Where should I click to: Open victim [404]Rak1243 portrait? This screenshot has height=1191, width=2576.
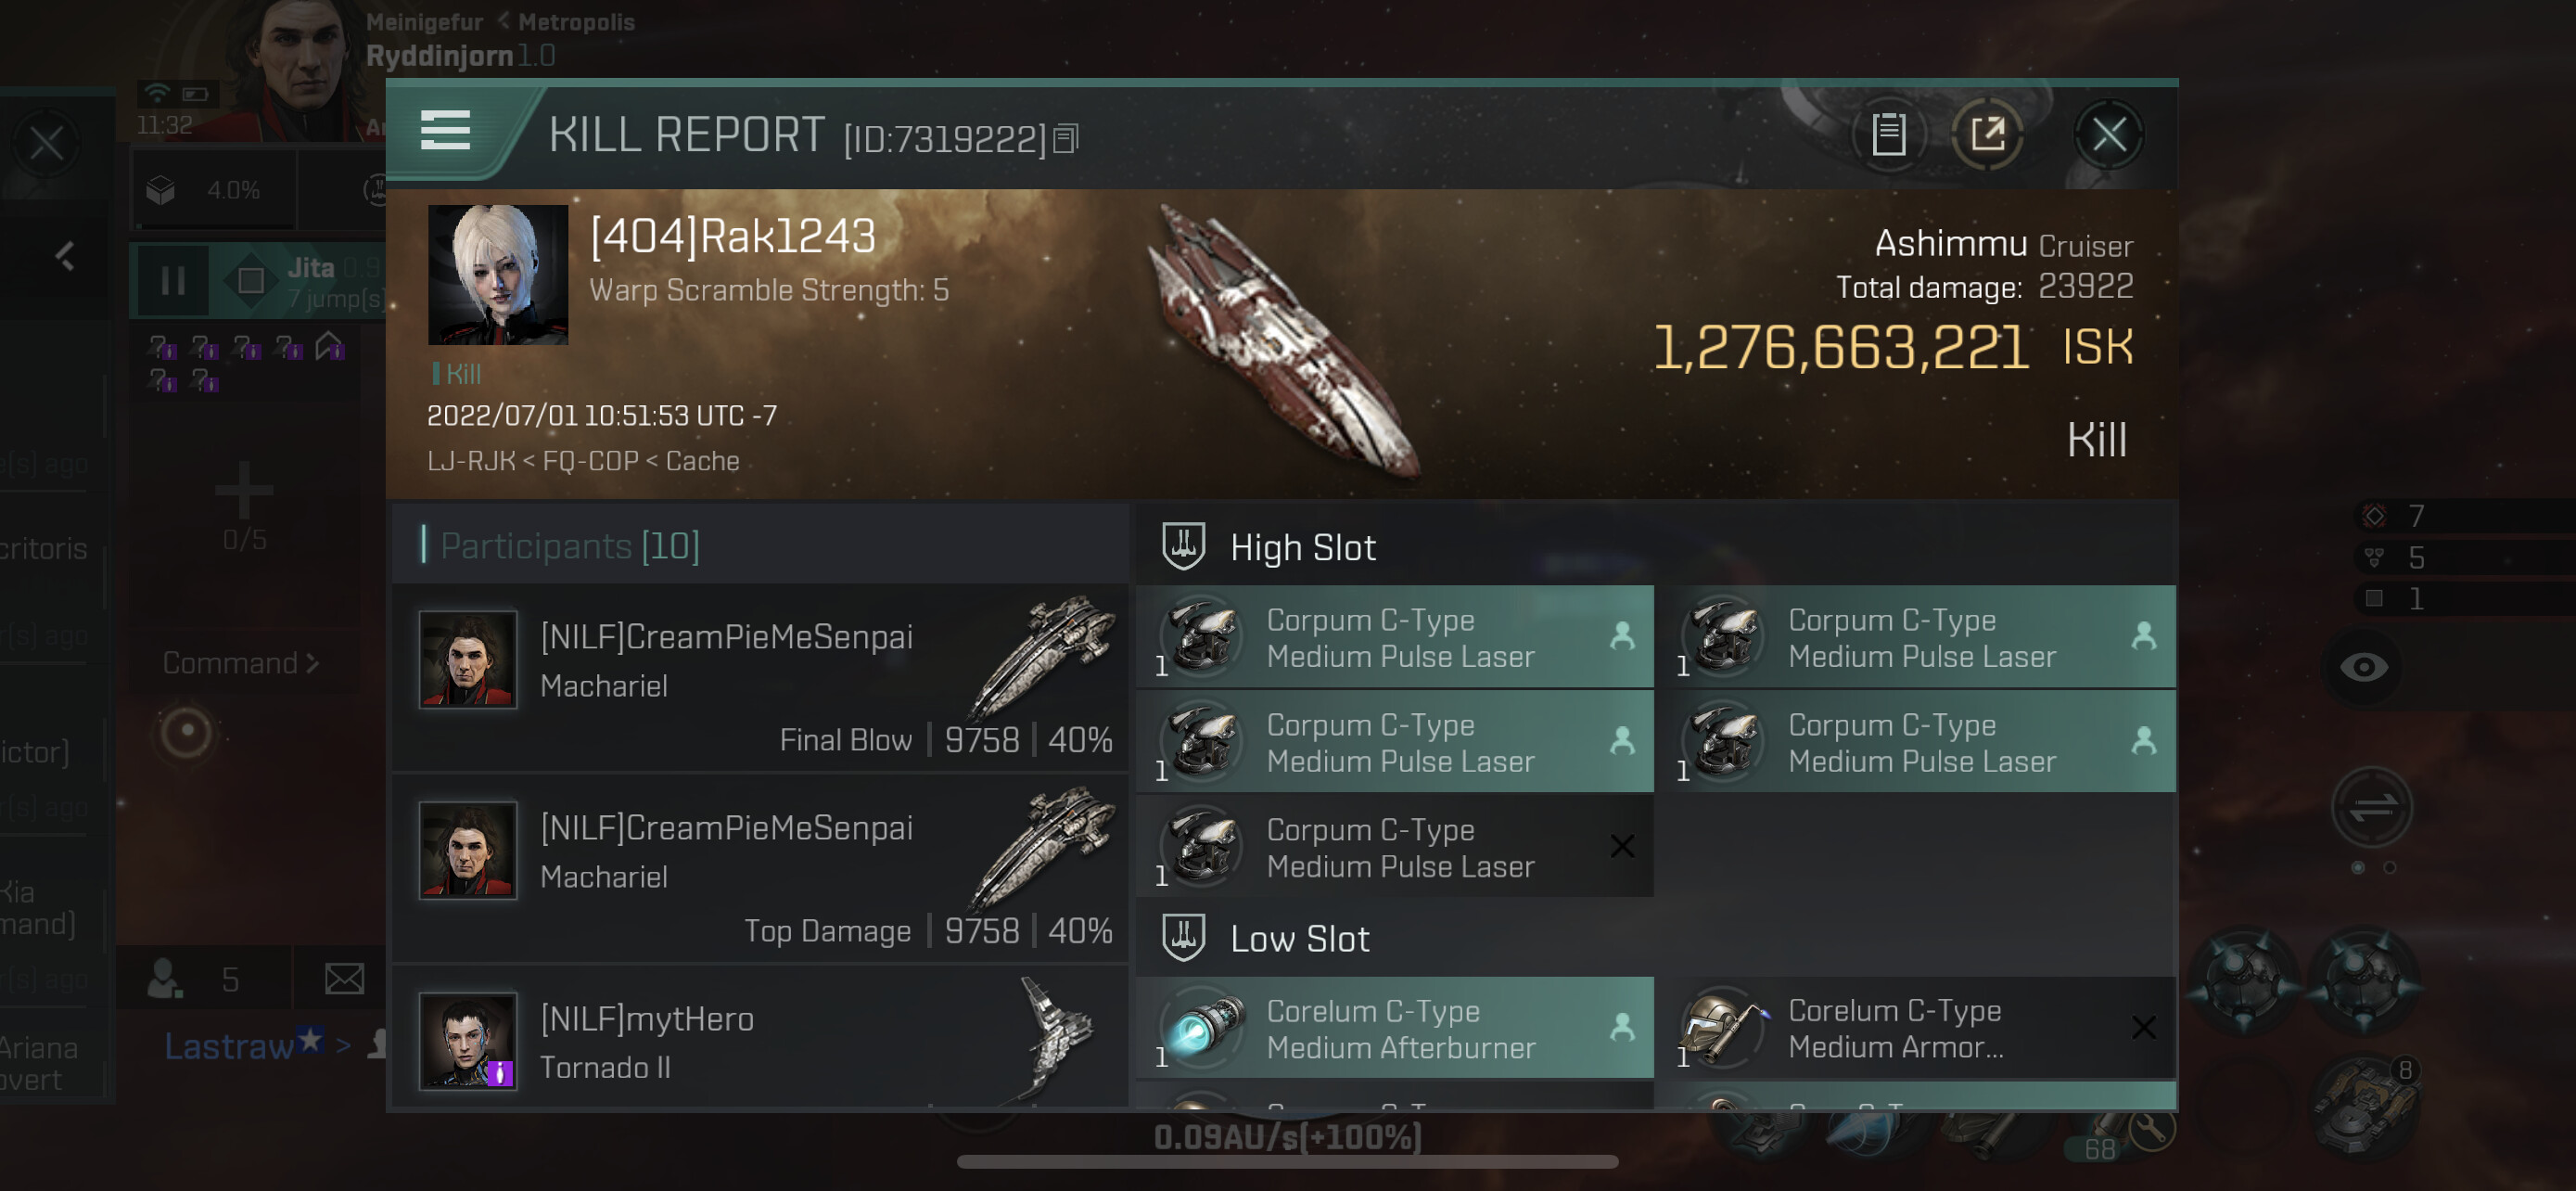pyautogui.click(x=498, y=275)
